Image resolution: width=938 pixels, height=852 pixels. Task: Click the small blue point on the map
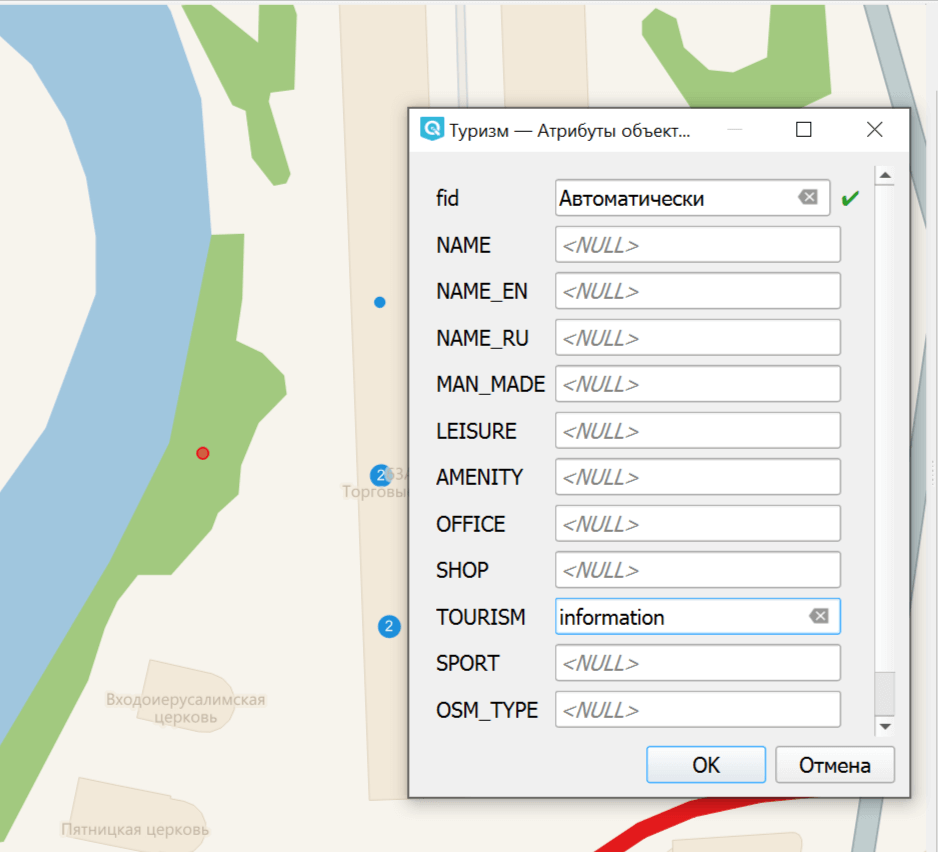pyautogui.click(x=379, y=302)
